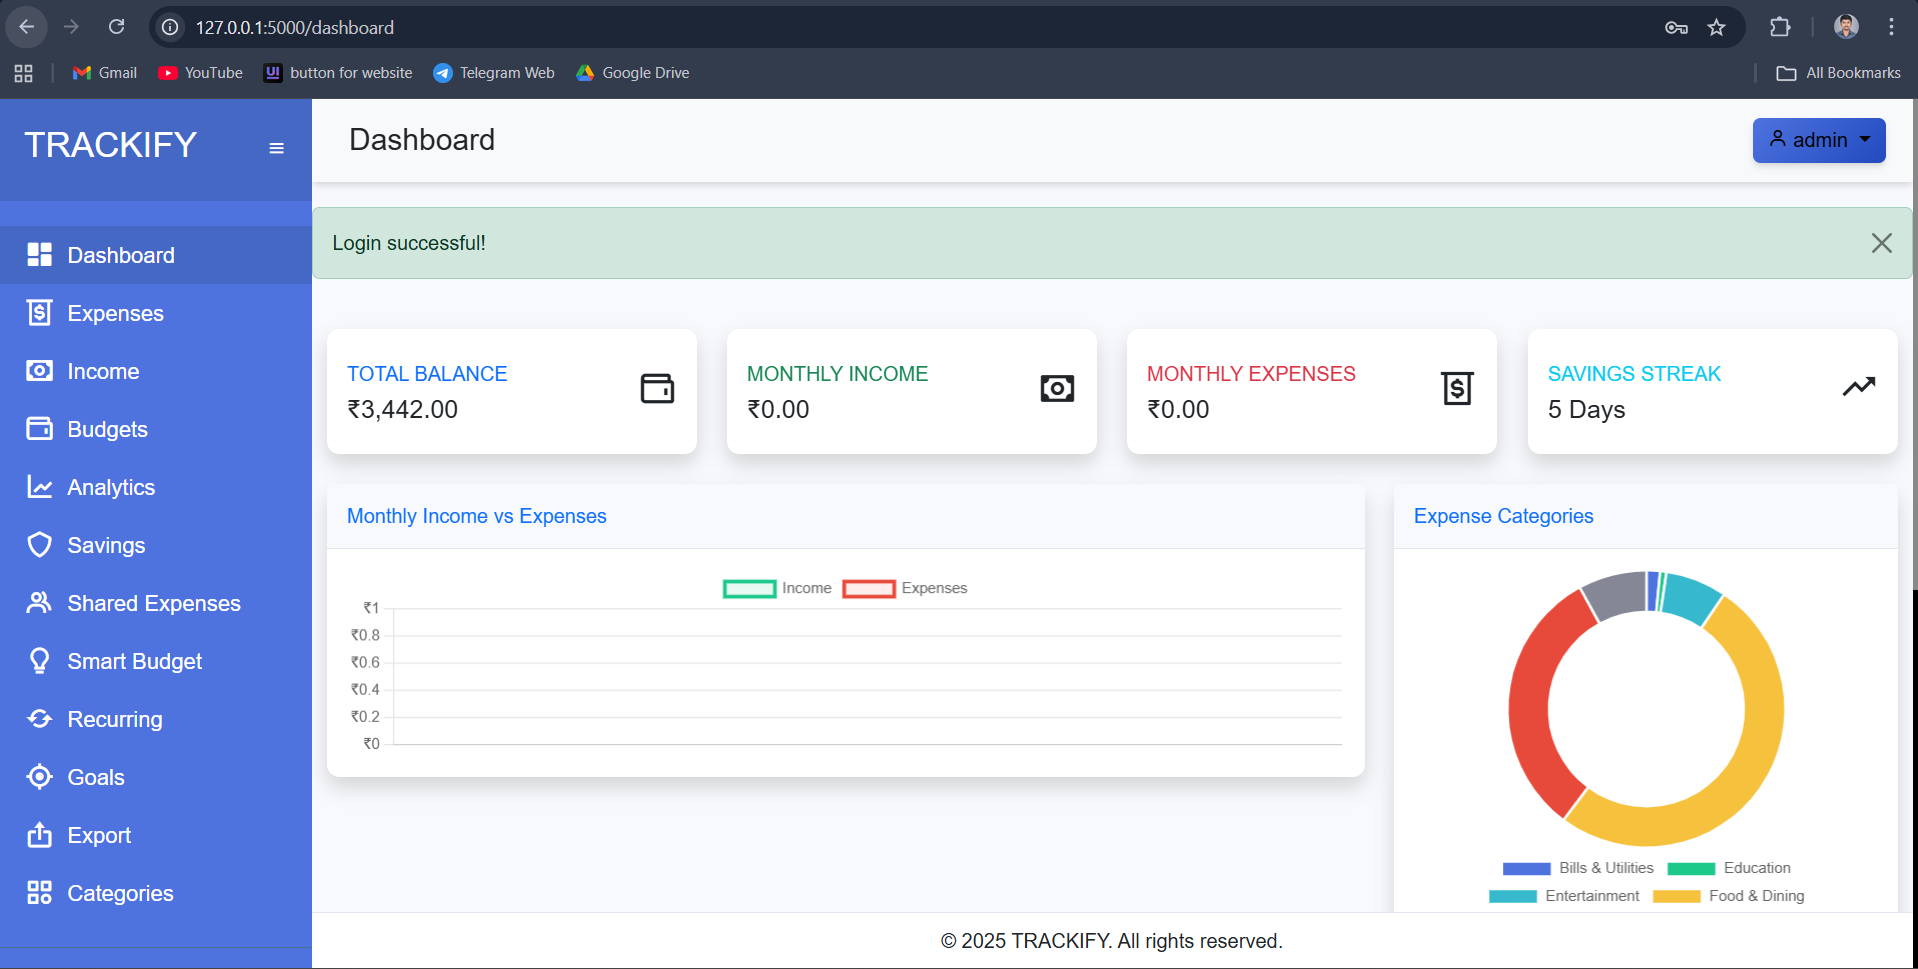Click the 2025 TRACKIFY copyright footer text

[x=1112, y=941]
